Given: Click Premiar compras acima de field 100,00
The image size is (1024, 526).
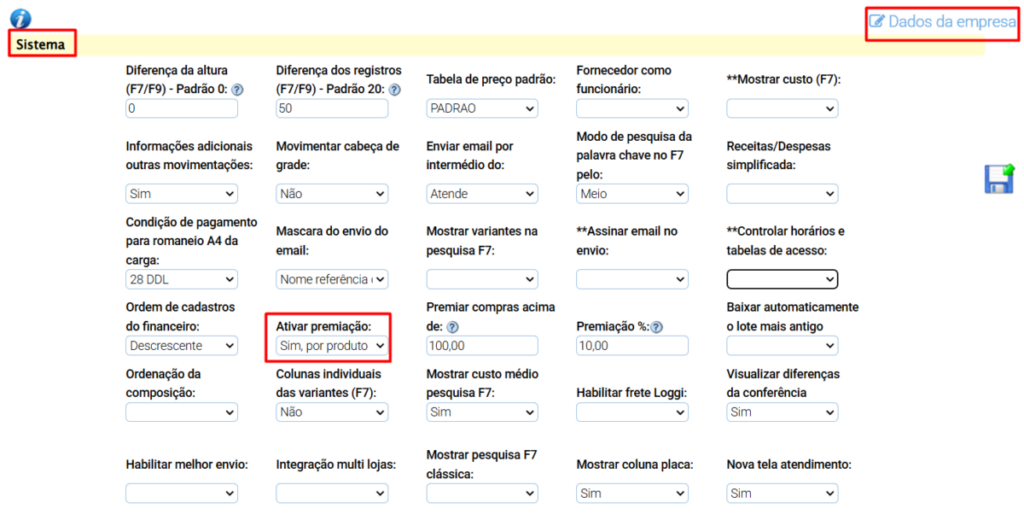Looking at the screenshot, I should [x=482, y=346].
